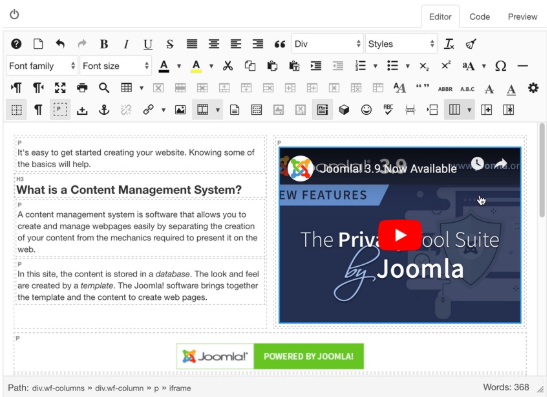Insert an emoticon smiley

(x=366, y=110)
